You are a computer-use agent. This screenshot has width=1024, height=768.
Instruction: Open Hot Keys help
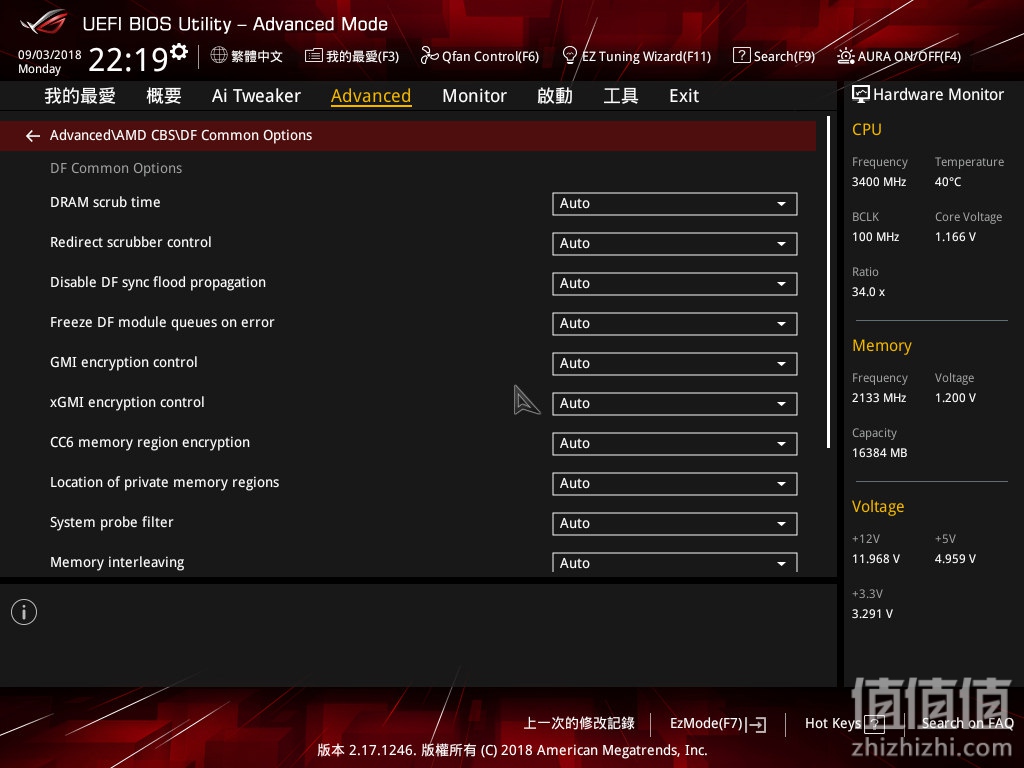tap(844, 724)
